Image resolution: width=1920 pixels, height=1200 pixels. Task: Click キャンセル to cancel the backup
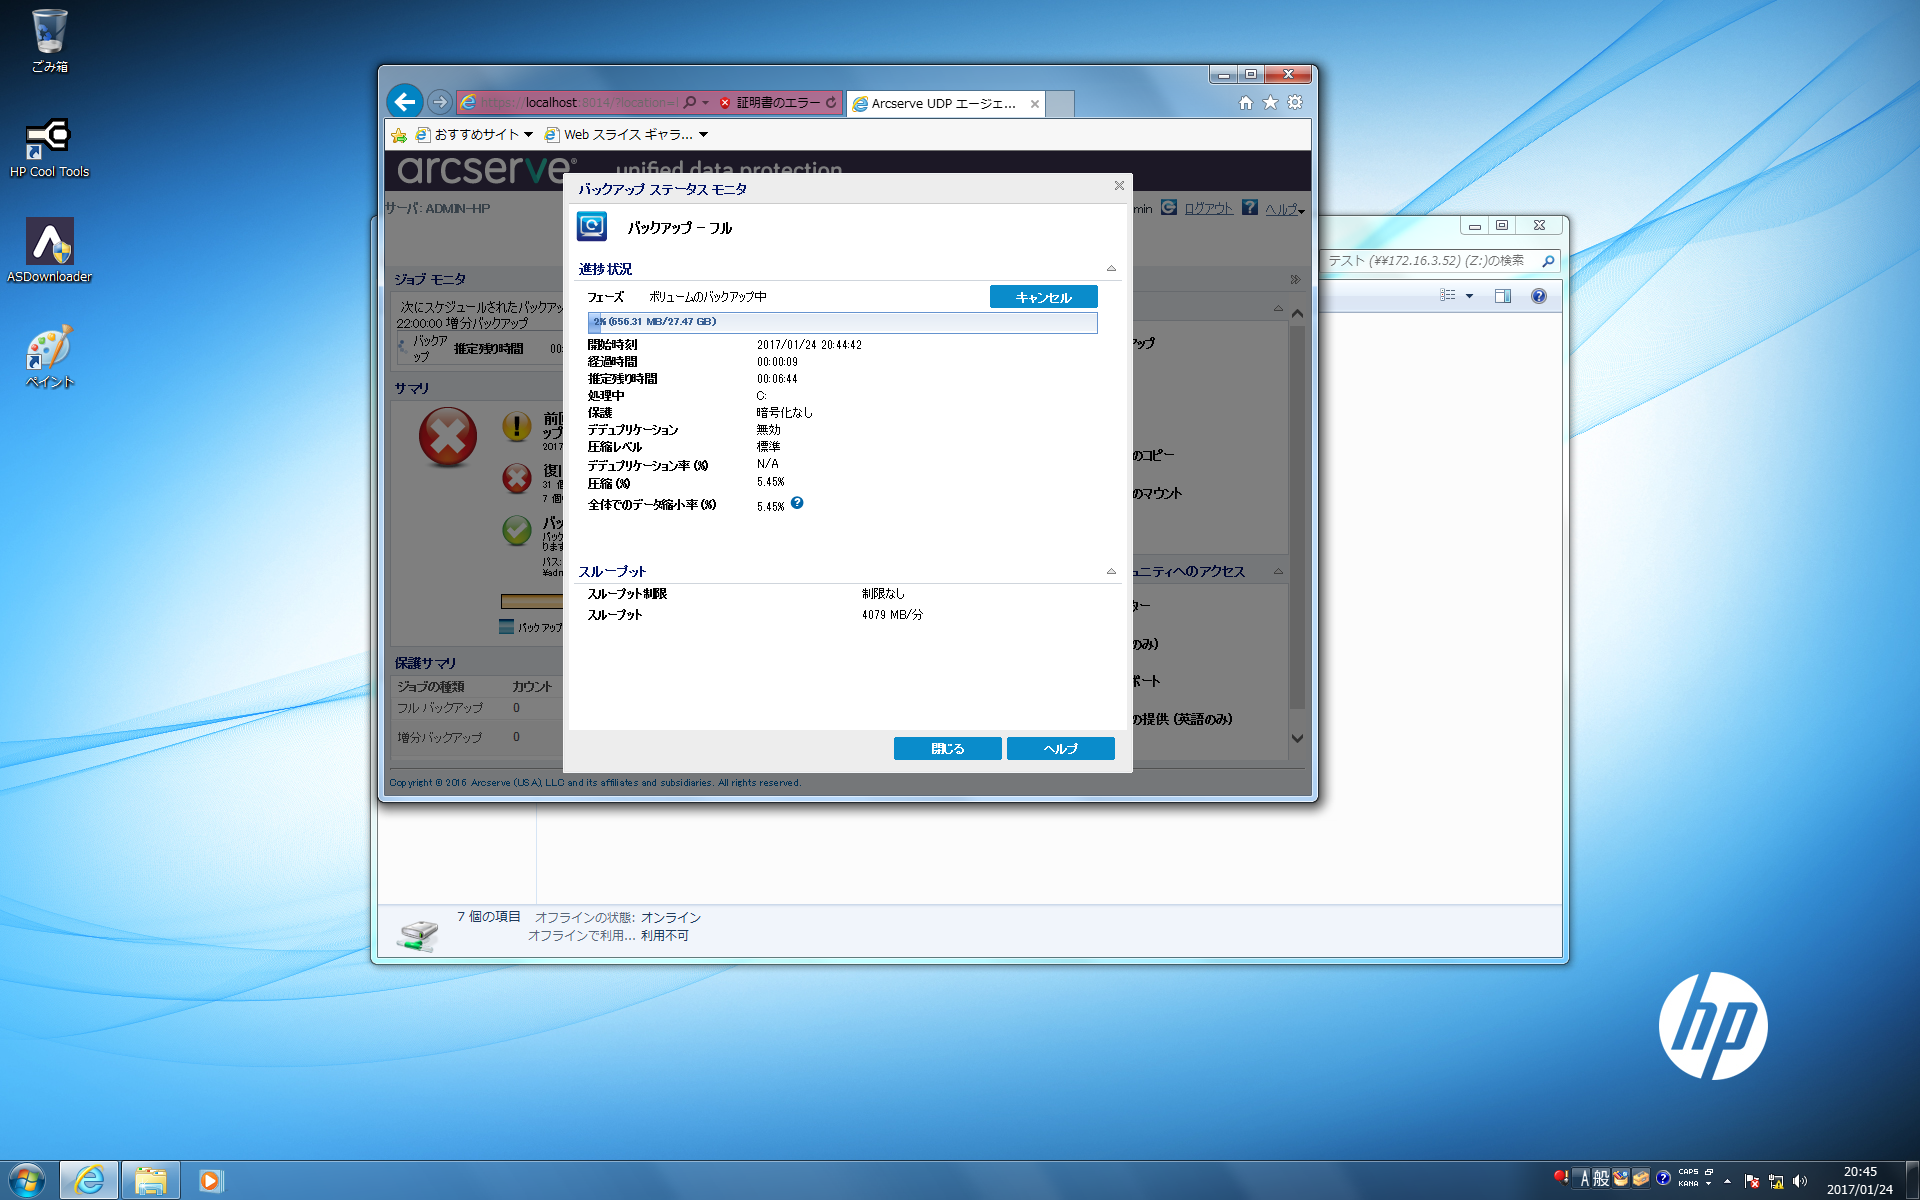(x=1043, y=297)
